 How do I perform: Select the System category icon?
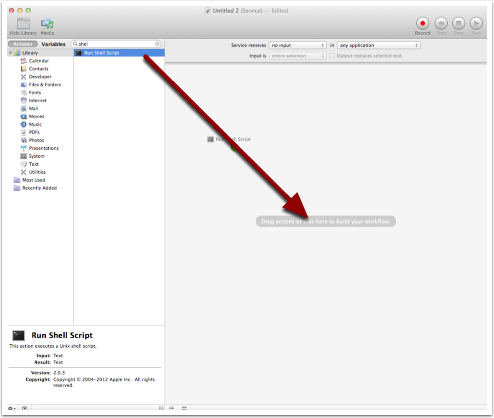click(x=23, y=156)
